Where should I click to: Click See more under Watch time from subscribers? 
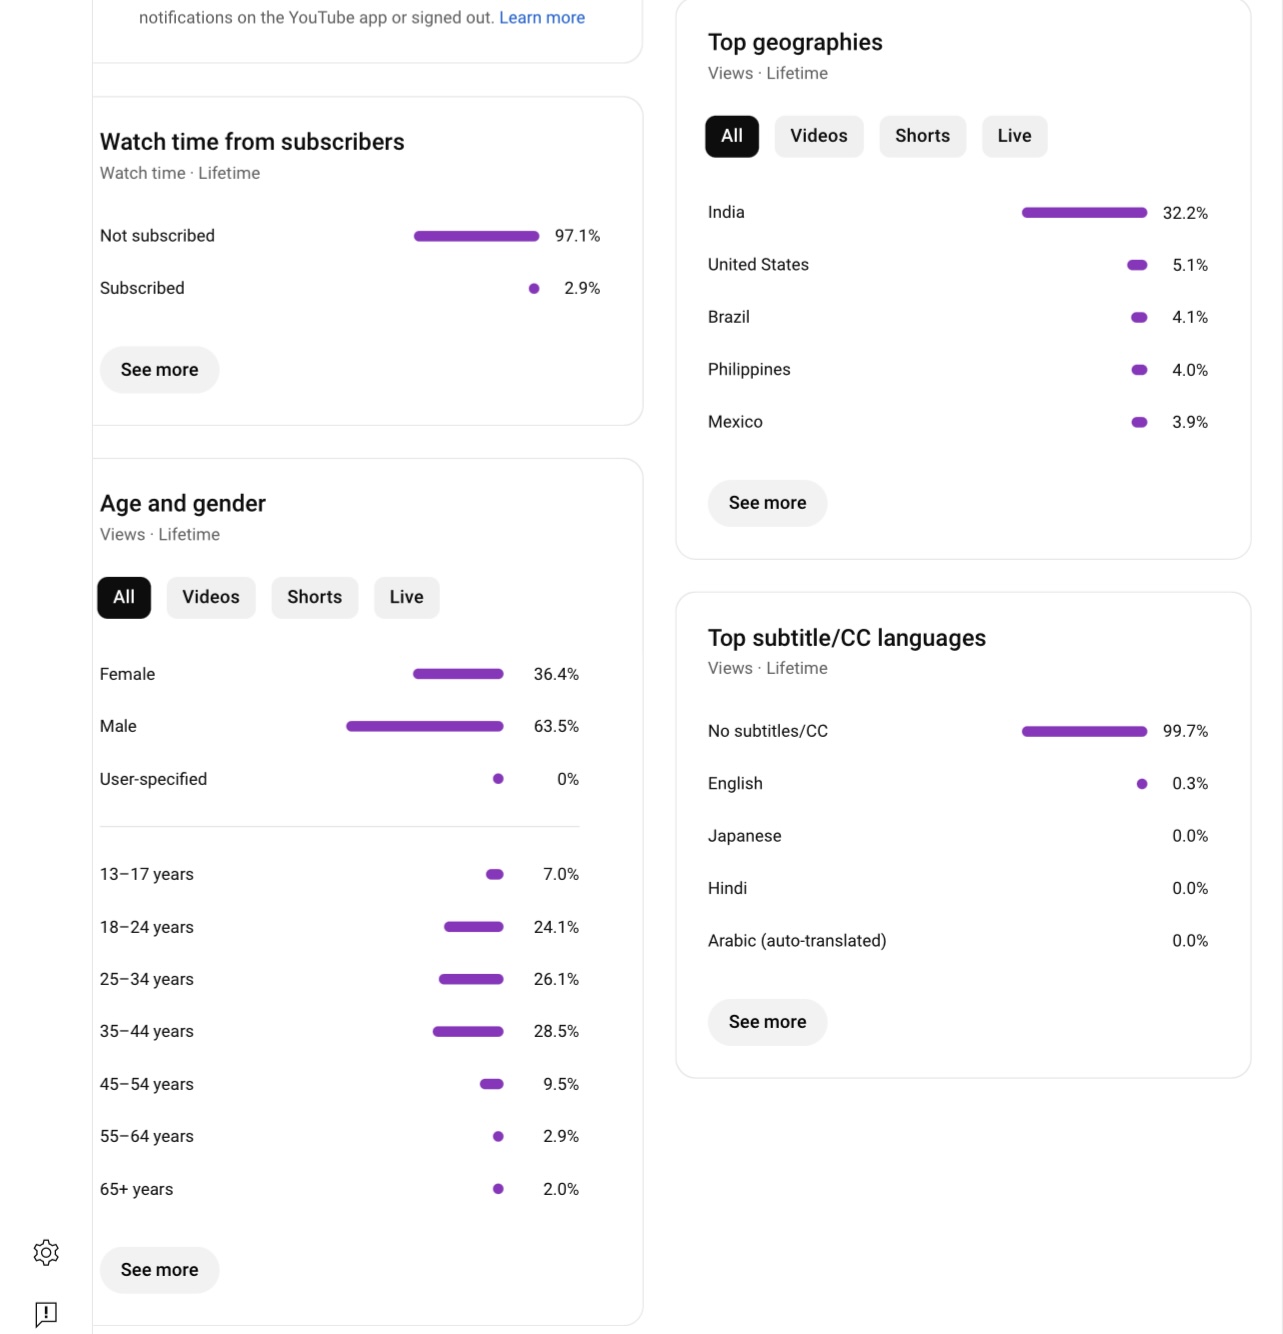click(x=159, y=370)
